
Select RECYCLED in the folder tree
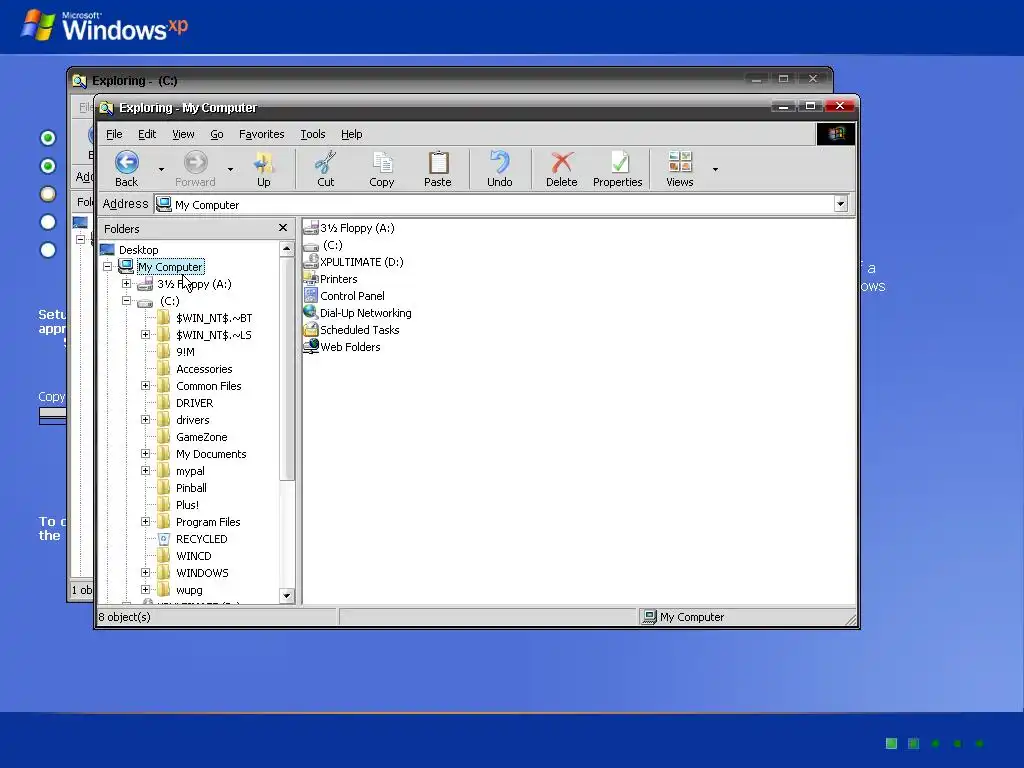coord(193,539)
